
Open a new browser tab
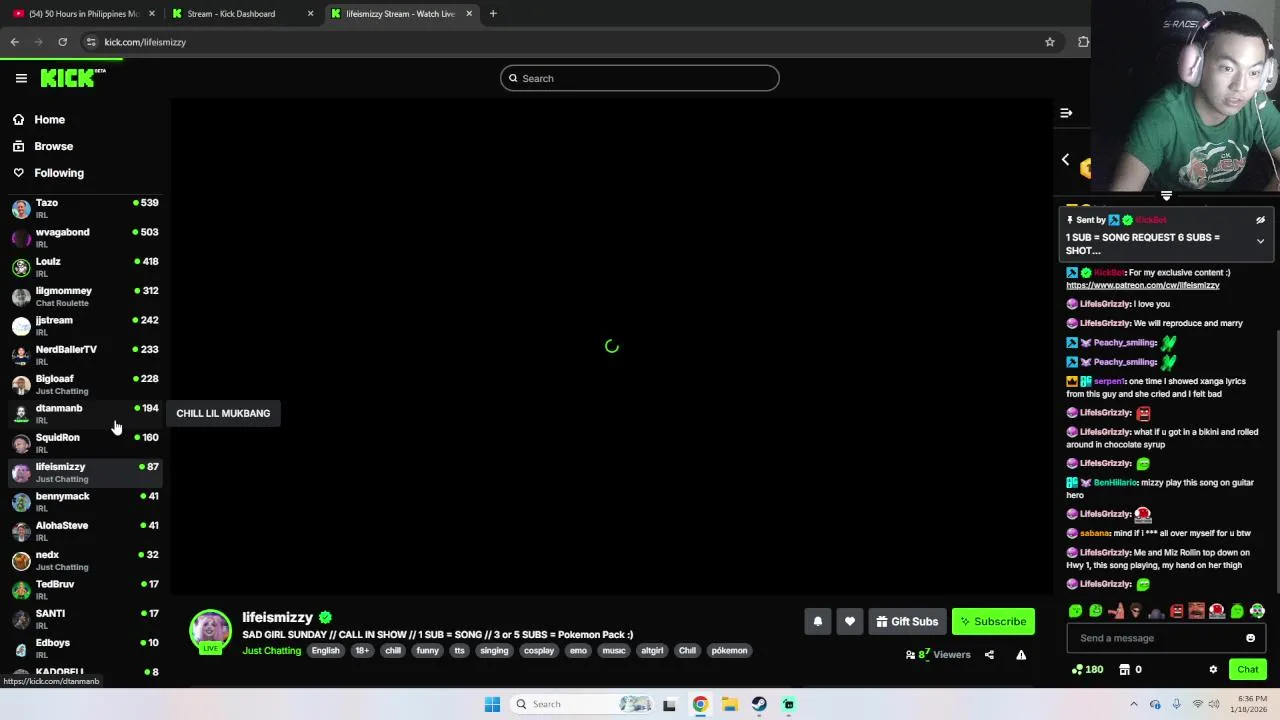[x=493, y=14]
